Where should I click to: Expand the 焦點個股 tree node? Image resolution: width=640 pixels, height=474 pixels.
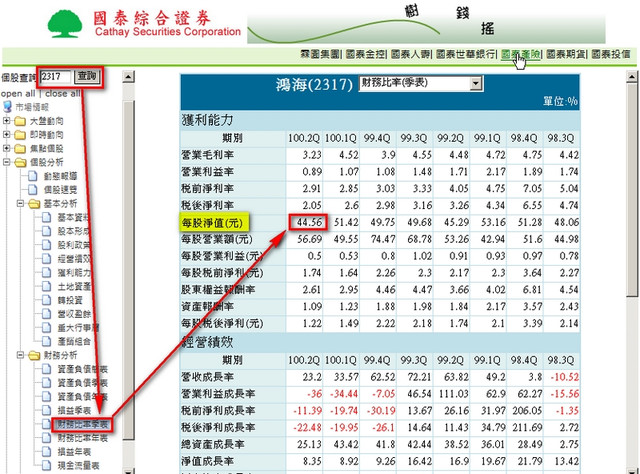7,148
